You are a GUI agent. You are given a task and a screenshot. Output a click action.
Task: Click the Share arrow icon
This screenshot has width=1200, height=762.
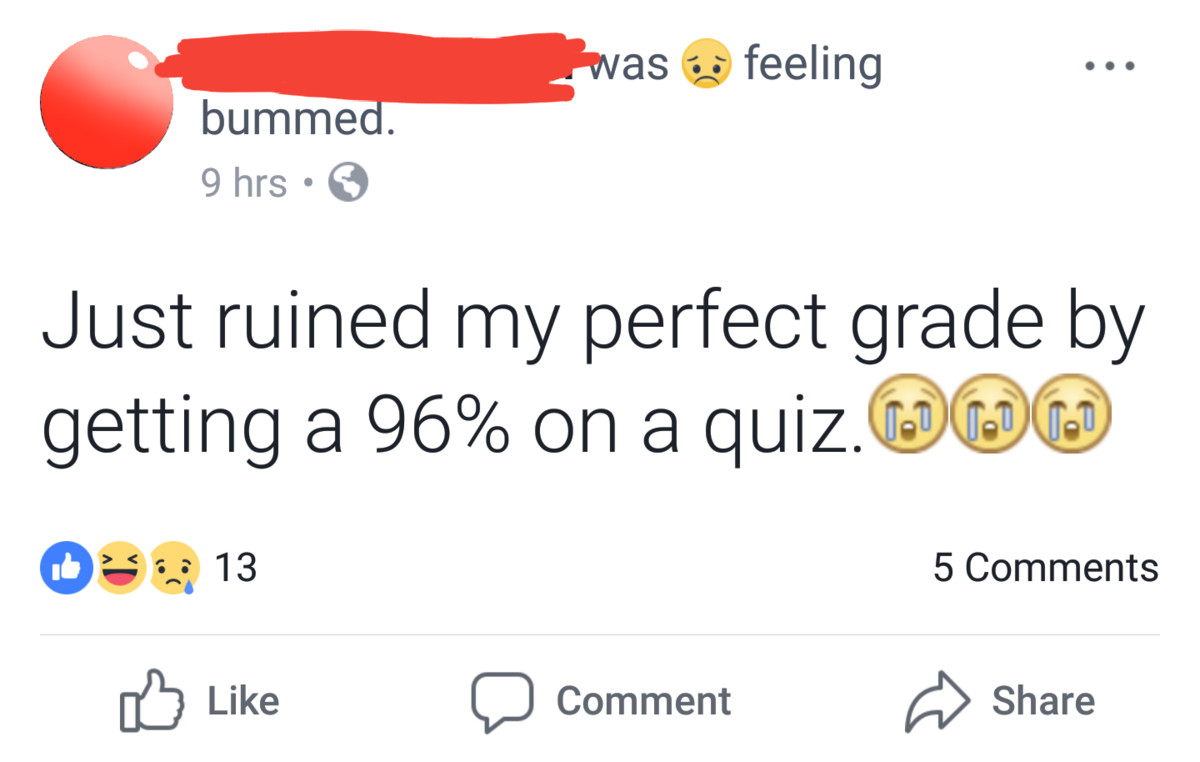coord(936,701)
